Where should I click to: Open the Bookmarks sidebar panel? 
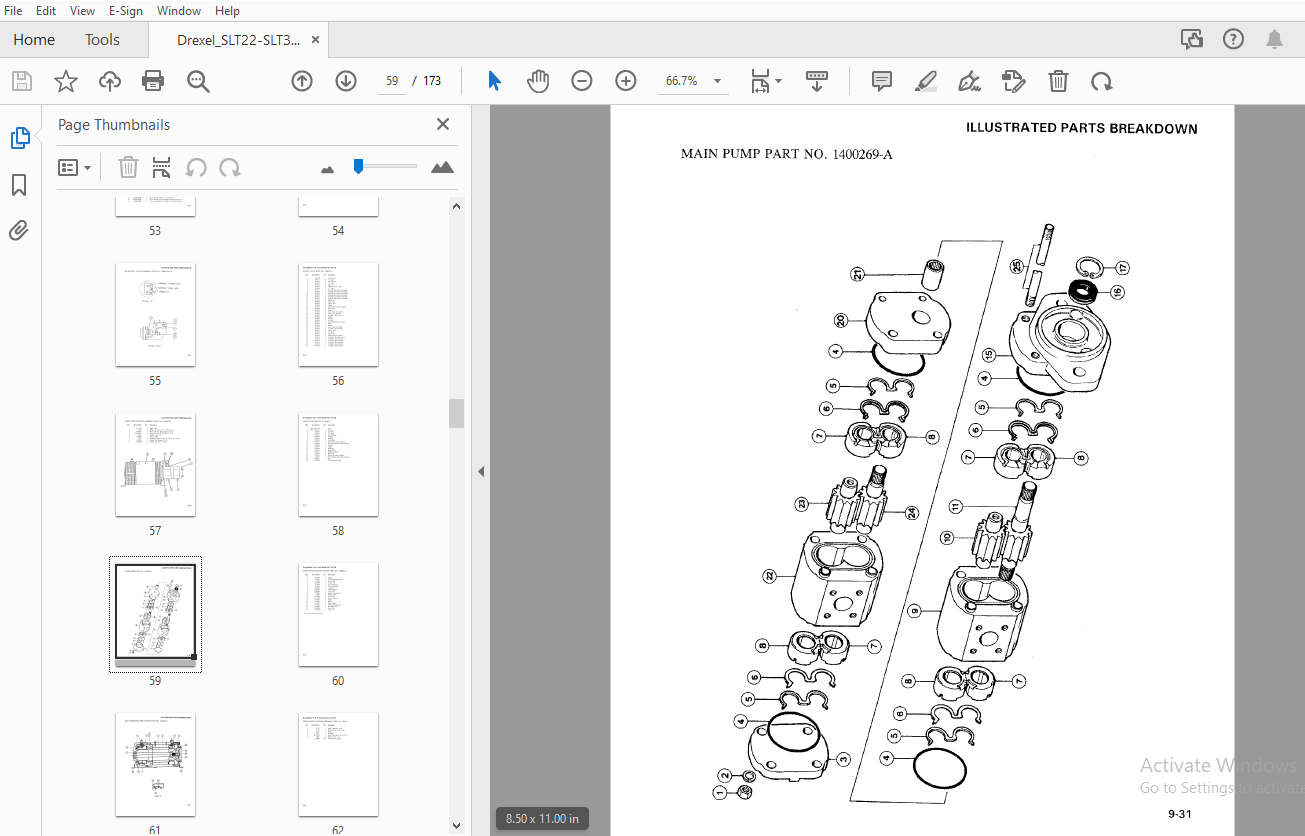coord(20,185)
